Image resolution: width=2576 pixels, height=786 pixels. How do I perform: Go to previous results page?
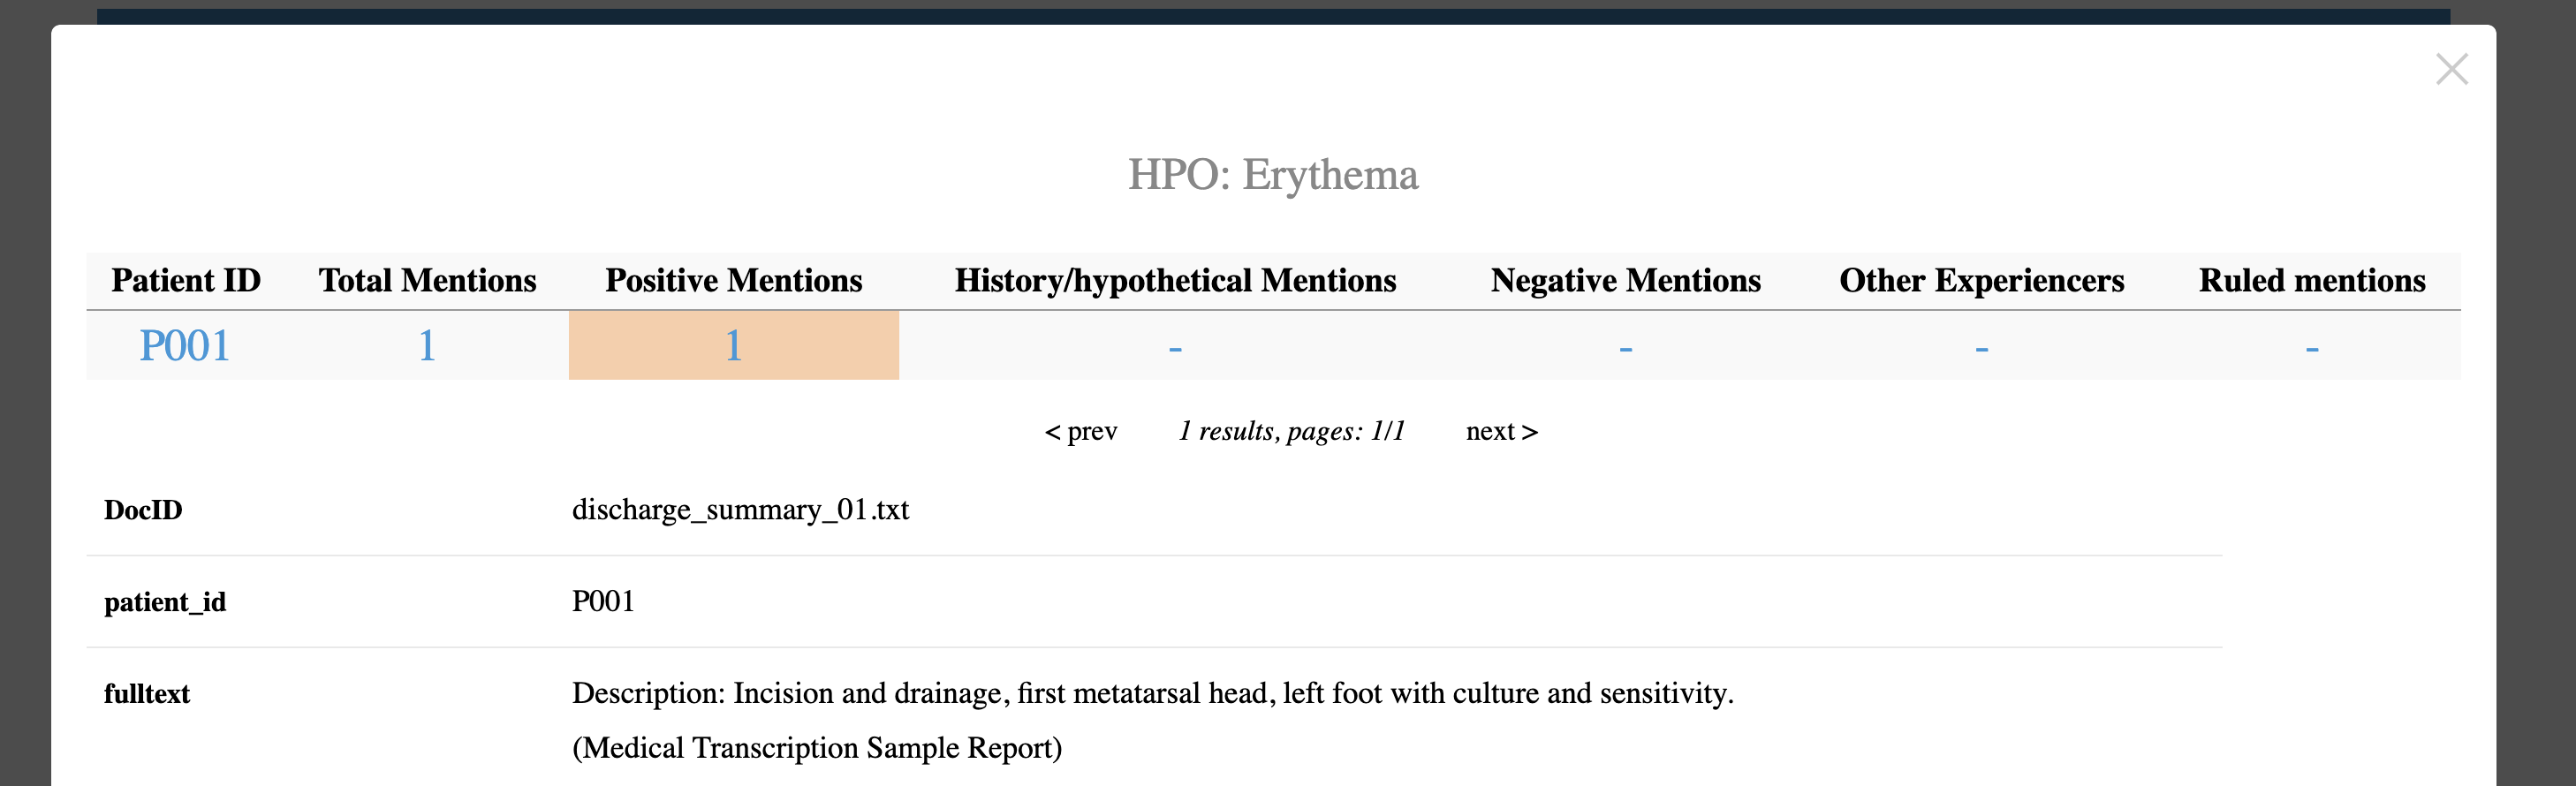click(1081, 431)
